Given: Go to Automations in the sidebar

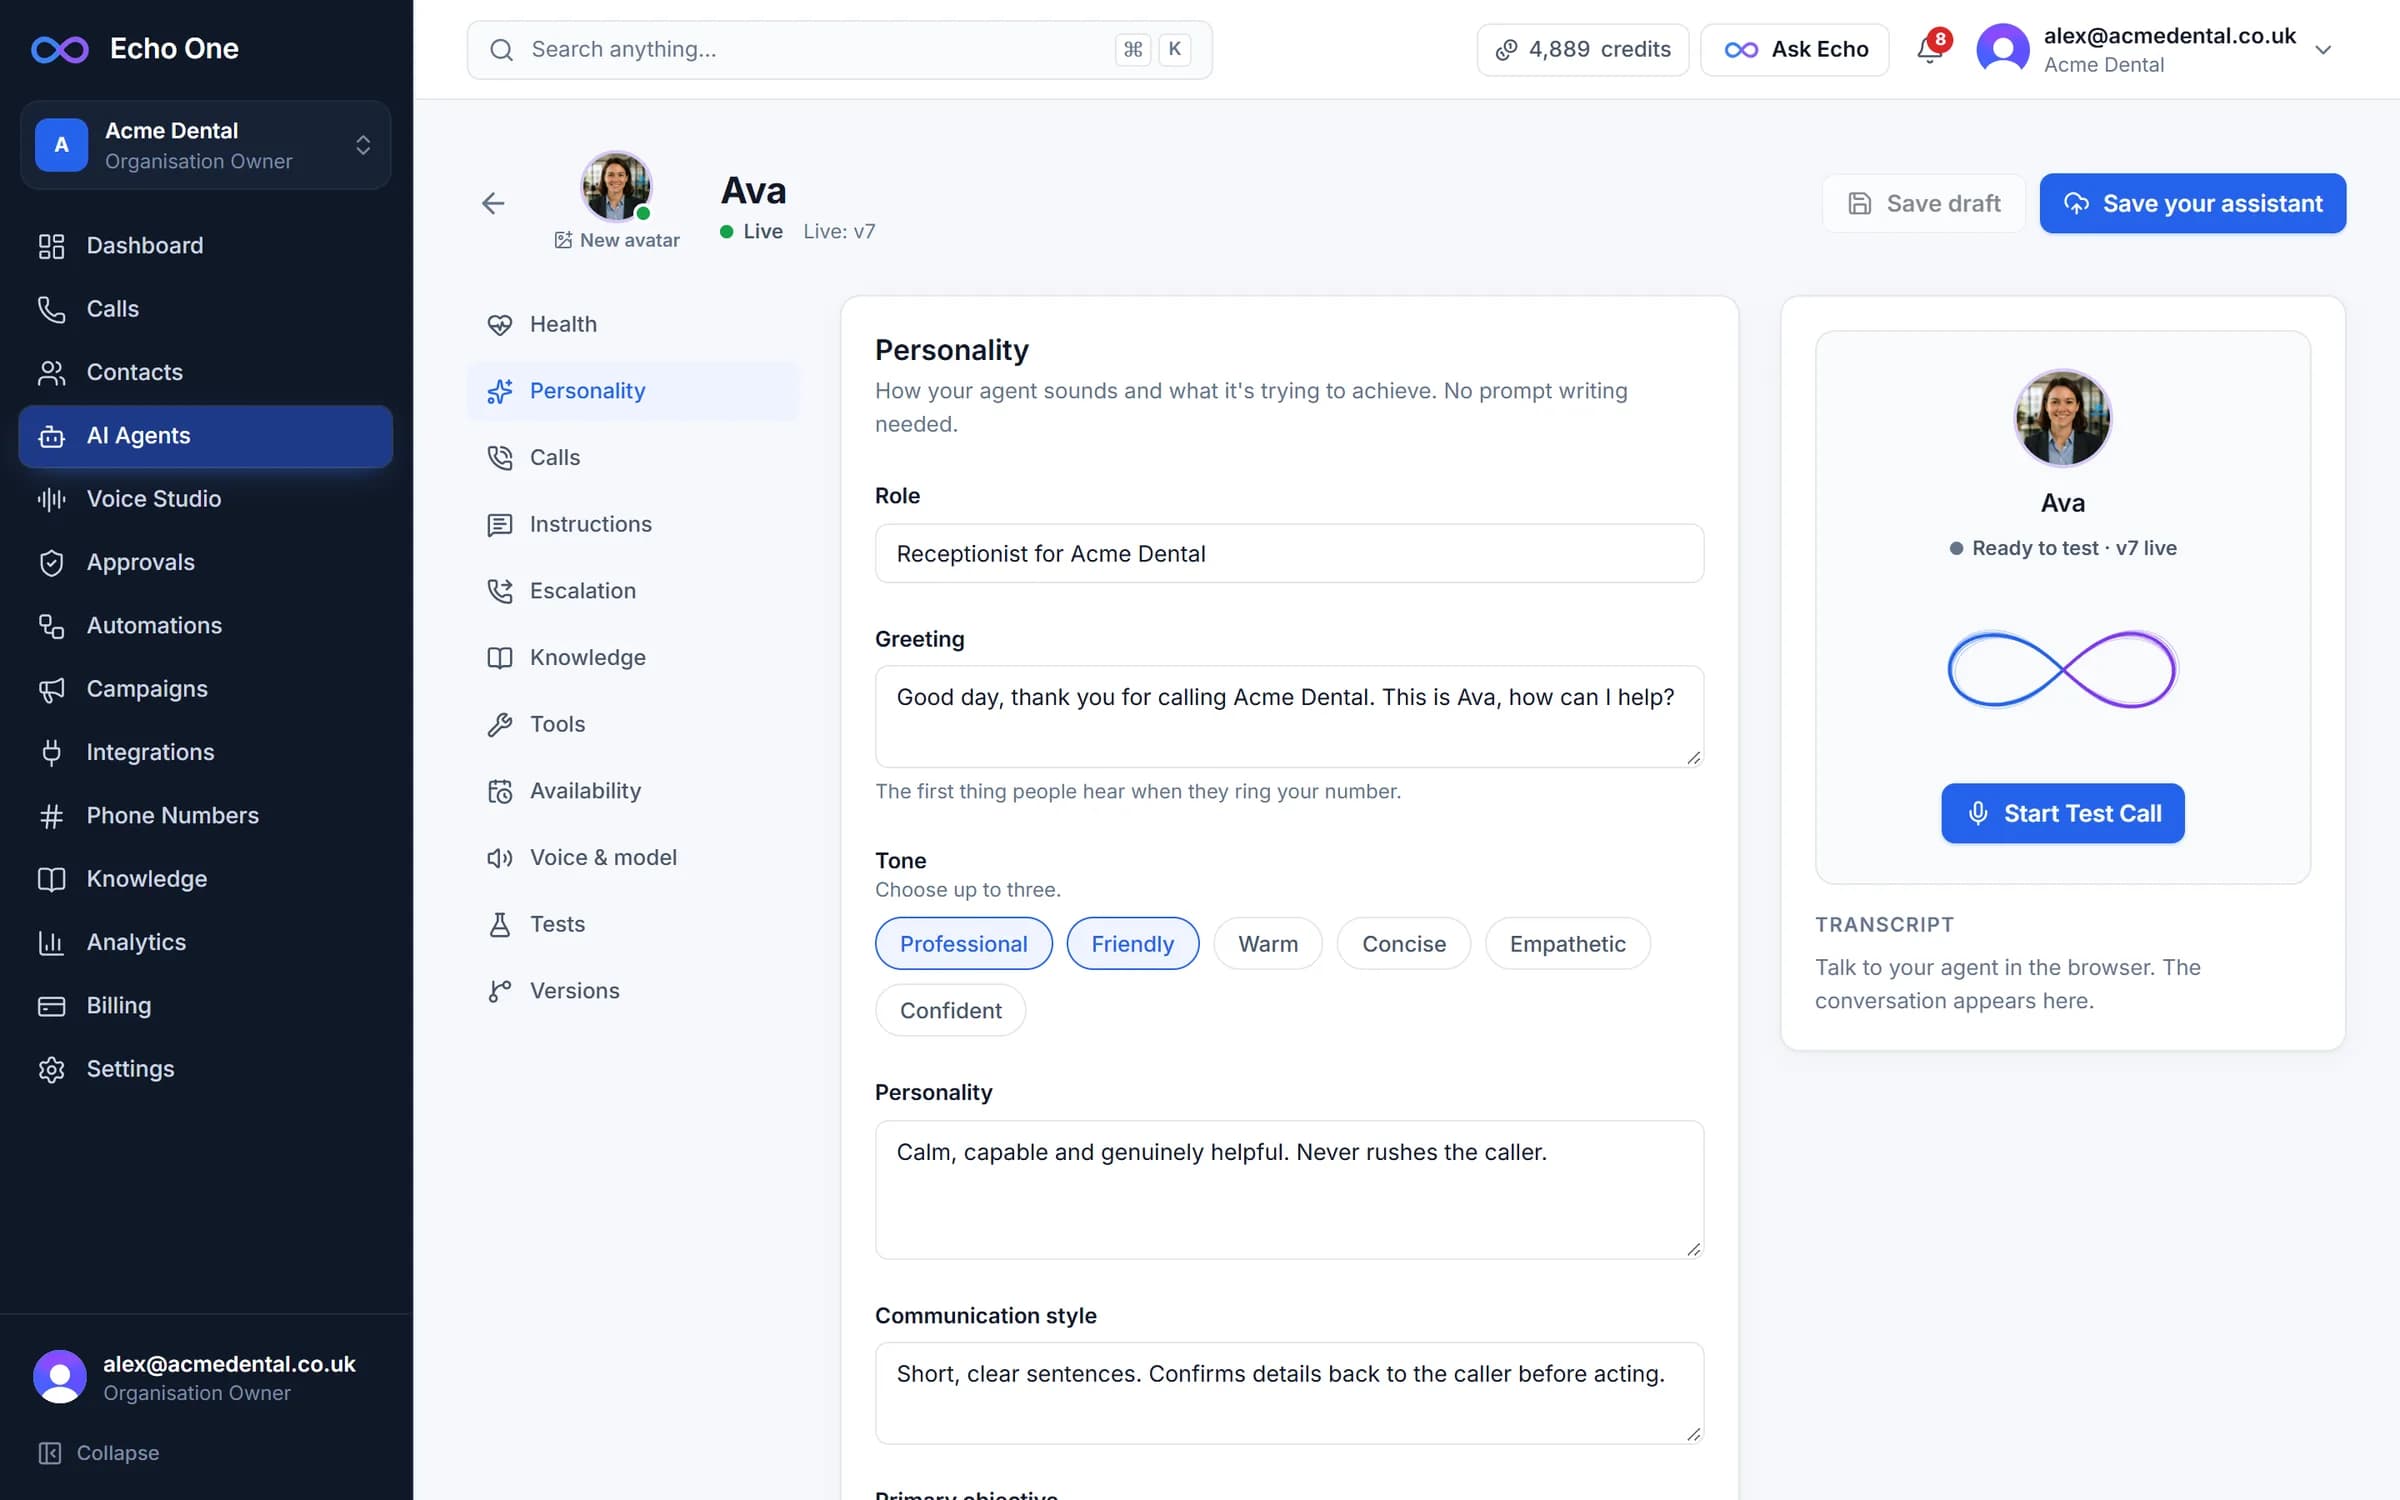Looking at the screenshot, I should [x=205, y=625].
